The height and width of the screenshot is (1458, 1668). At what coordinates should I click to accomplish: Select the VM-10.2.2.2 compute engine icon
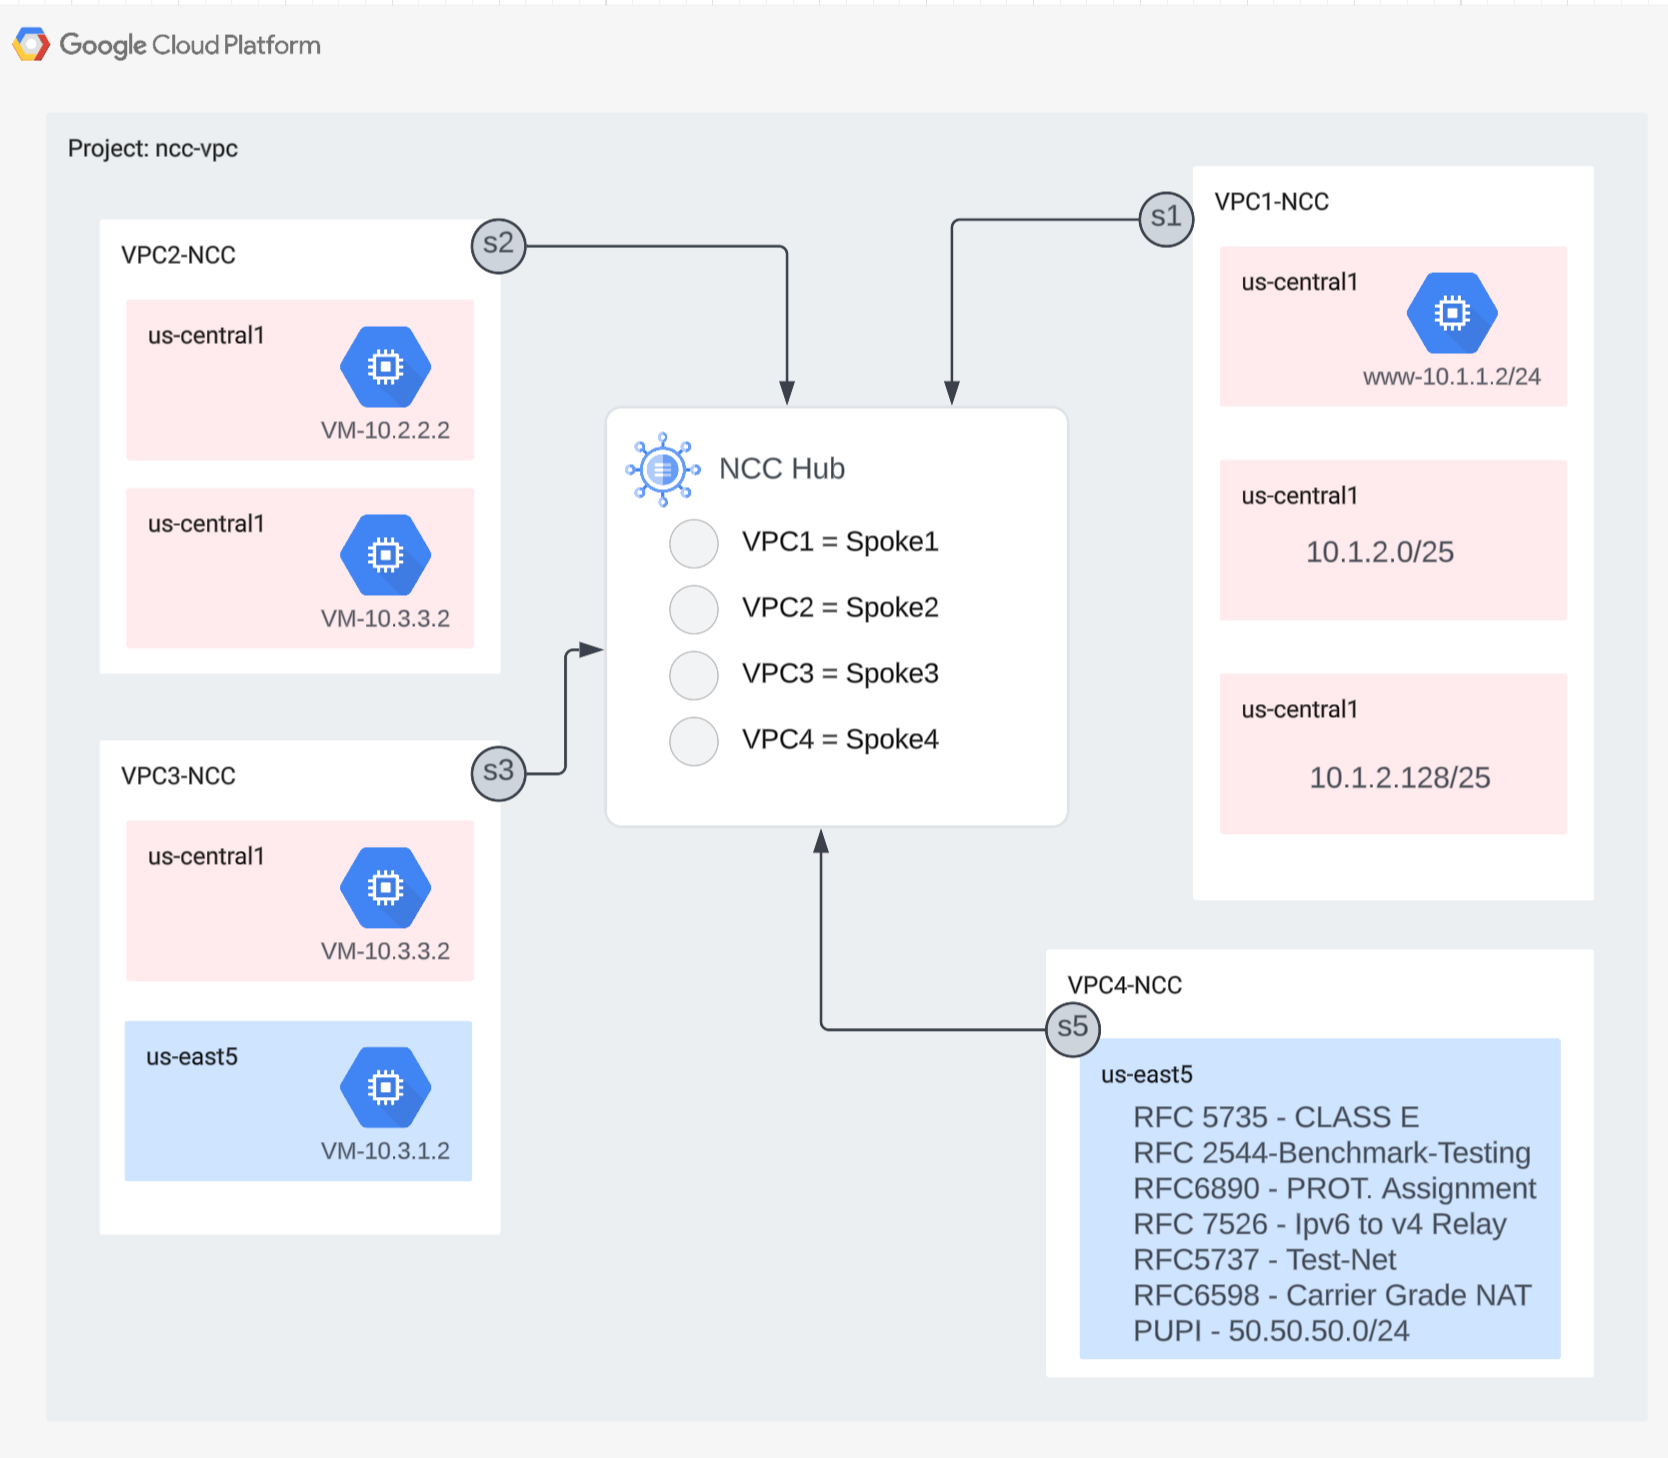pyautogui.click(x=385, y=367)
